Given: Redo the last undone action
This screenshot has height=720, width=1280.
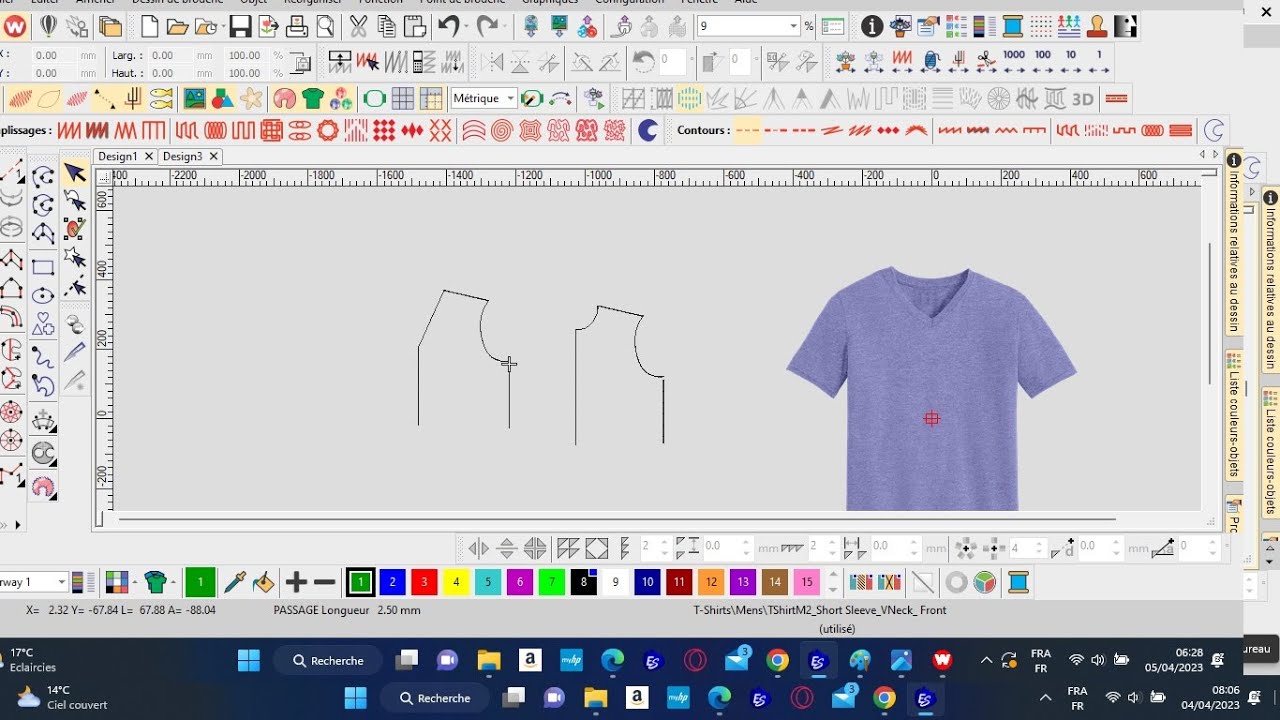Looking at the screenshot, I should [487, 26].
